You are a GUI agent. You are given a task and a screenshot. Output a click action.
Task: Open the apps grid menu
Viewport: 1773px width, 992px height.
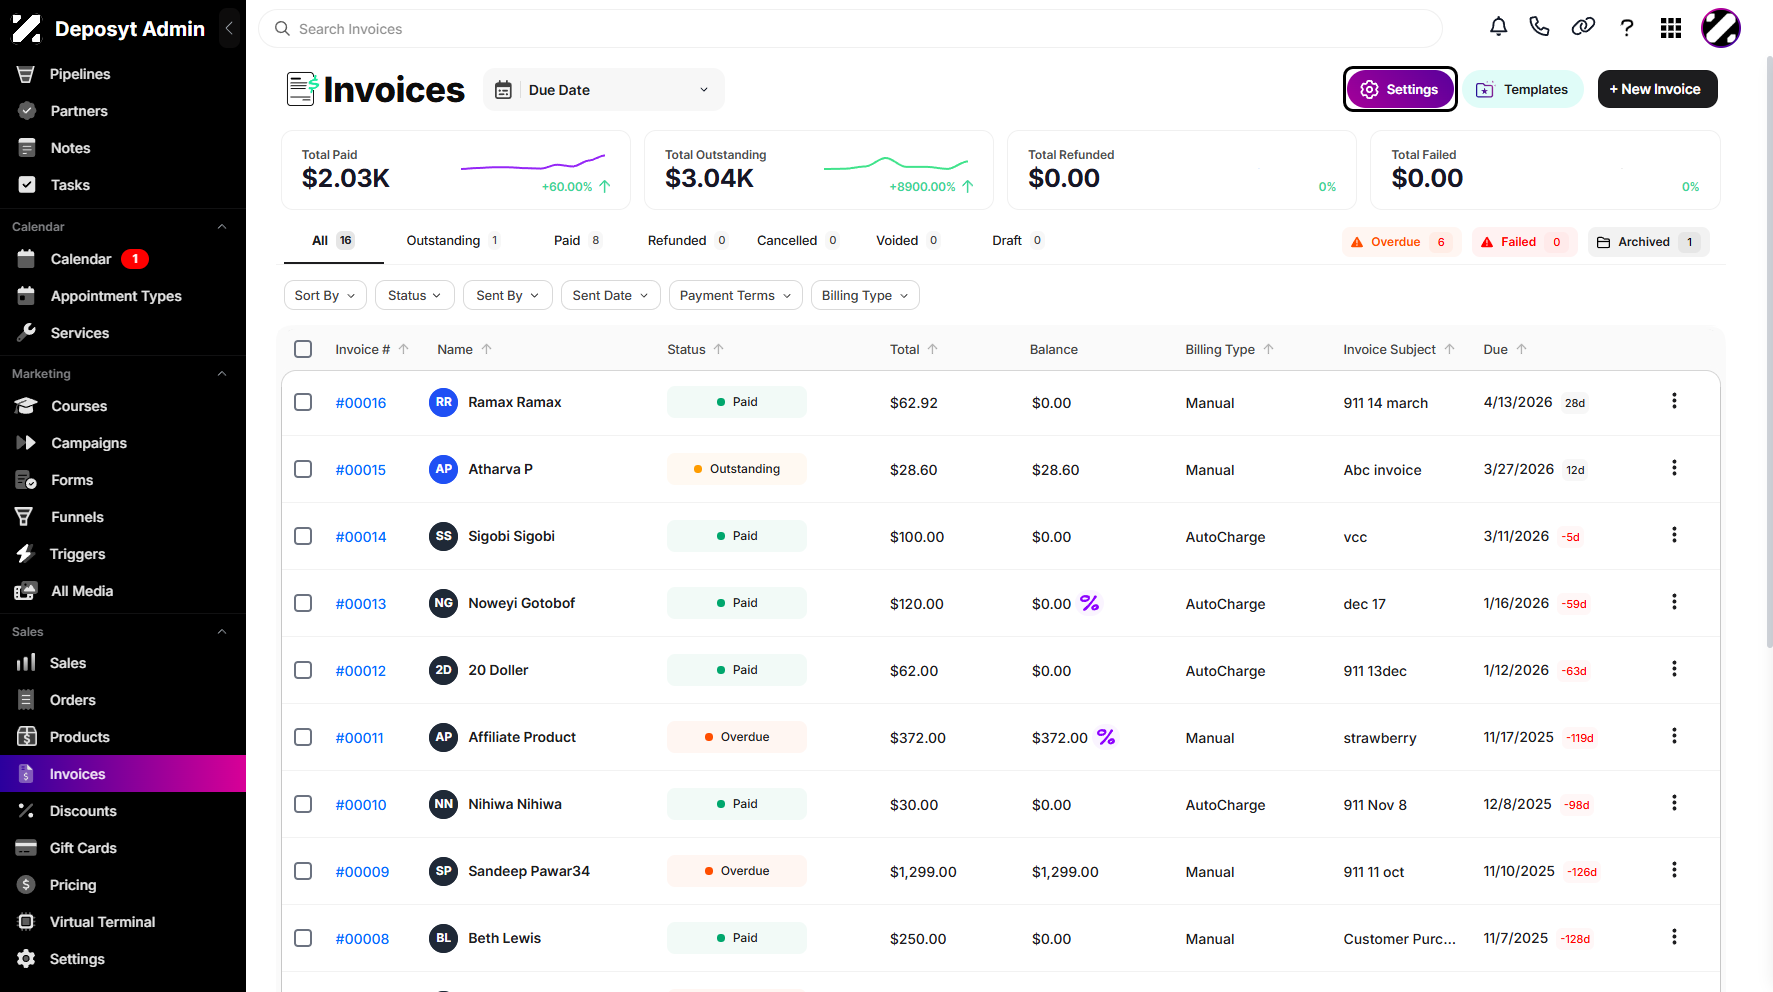pyautogui.click(x=1671, y=28)
